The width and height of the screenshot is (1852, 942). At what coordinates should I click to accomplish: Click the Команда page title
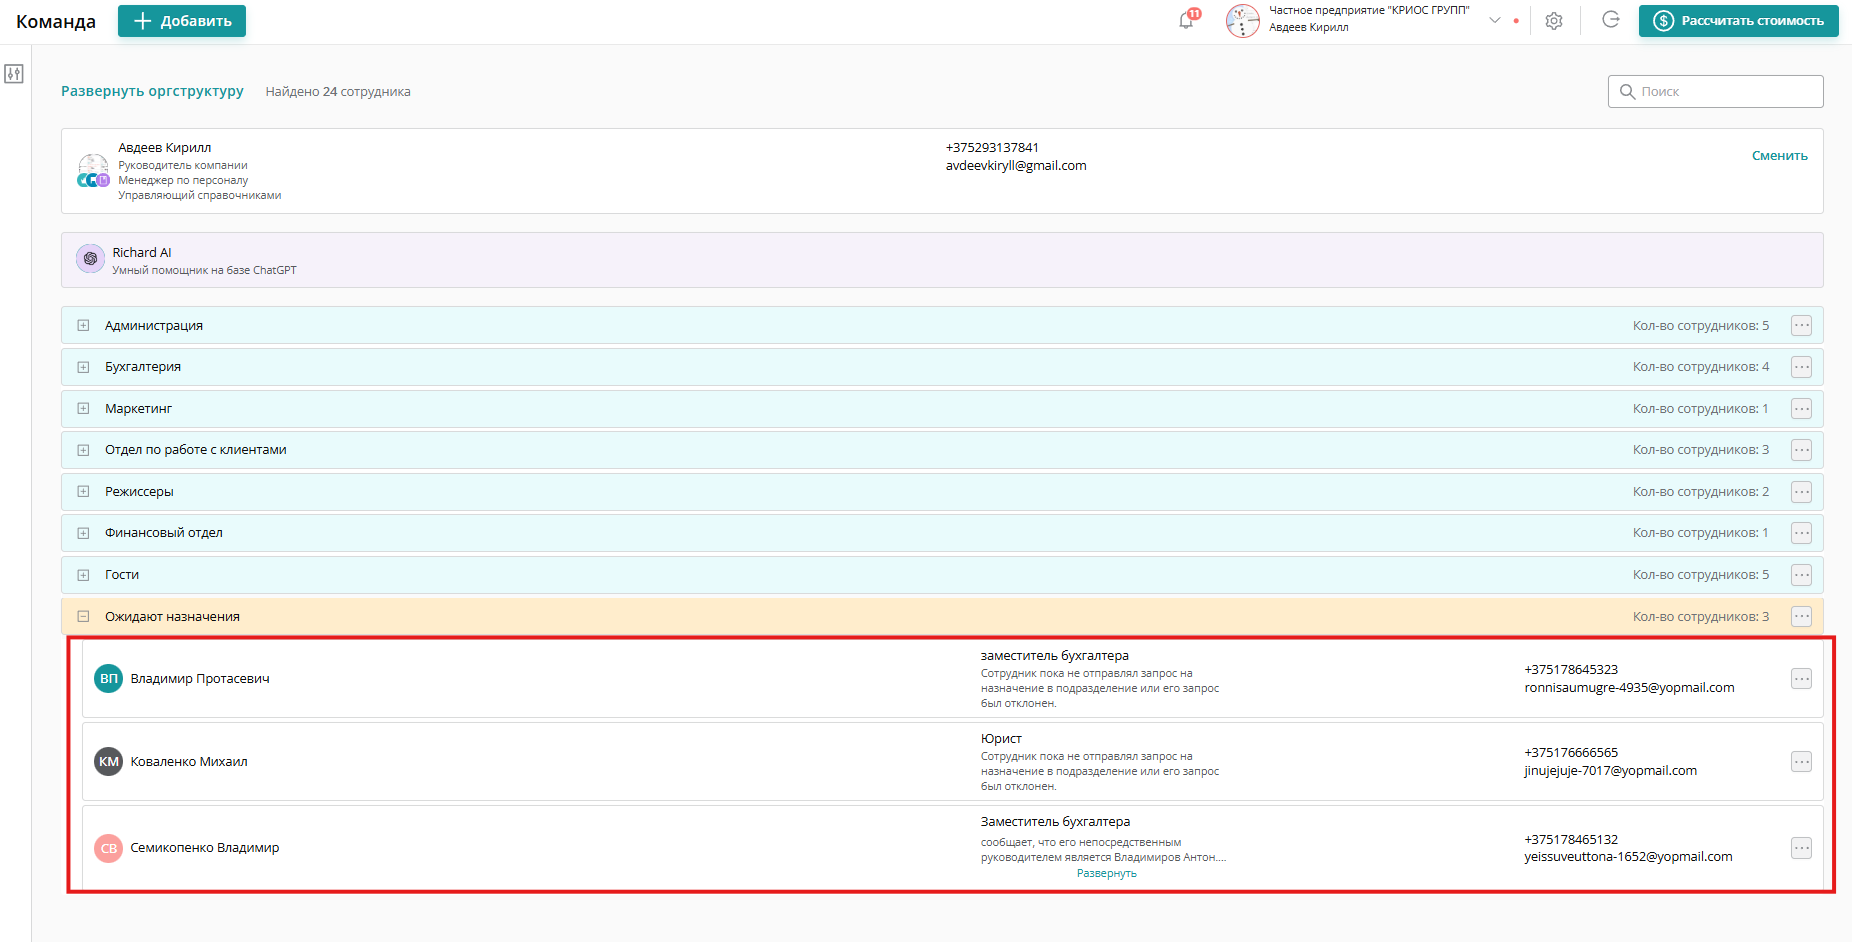(56, 22)
